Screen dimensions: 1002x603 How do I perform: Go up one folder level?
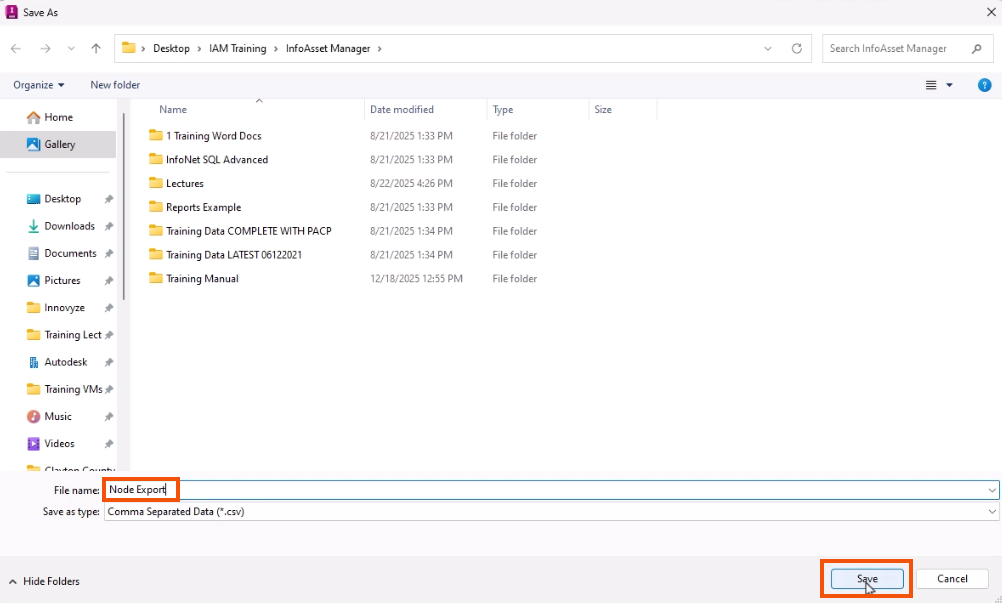tap(95, 48)
